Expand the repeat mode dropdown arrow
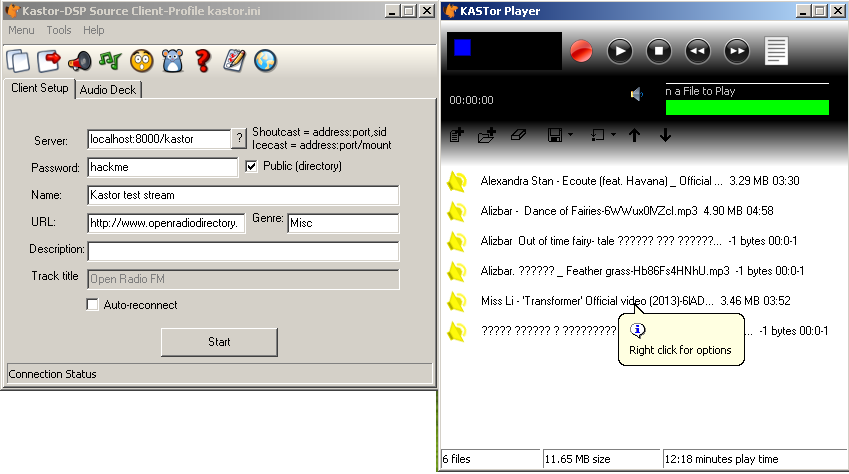 pos(613,134)
